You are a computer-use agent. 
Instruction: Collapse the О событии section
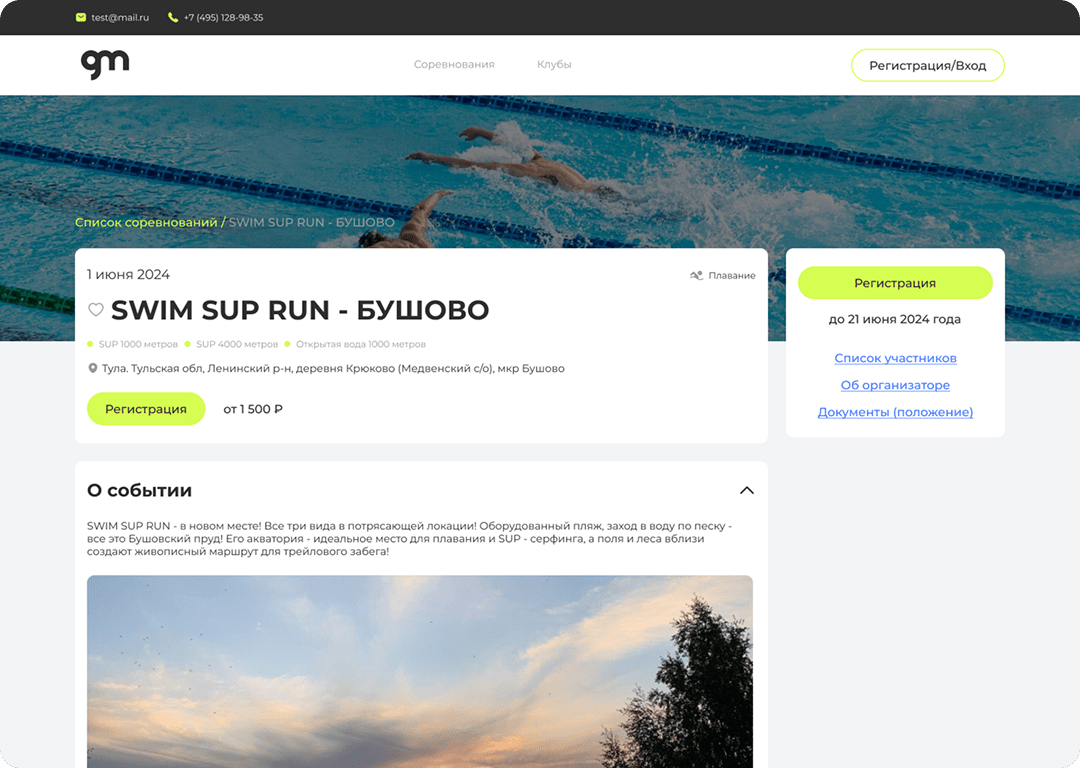click(x=746, y=490)
